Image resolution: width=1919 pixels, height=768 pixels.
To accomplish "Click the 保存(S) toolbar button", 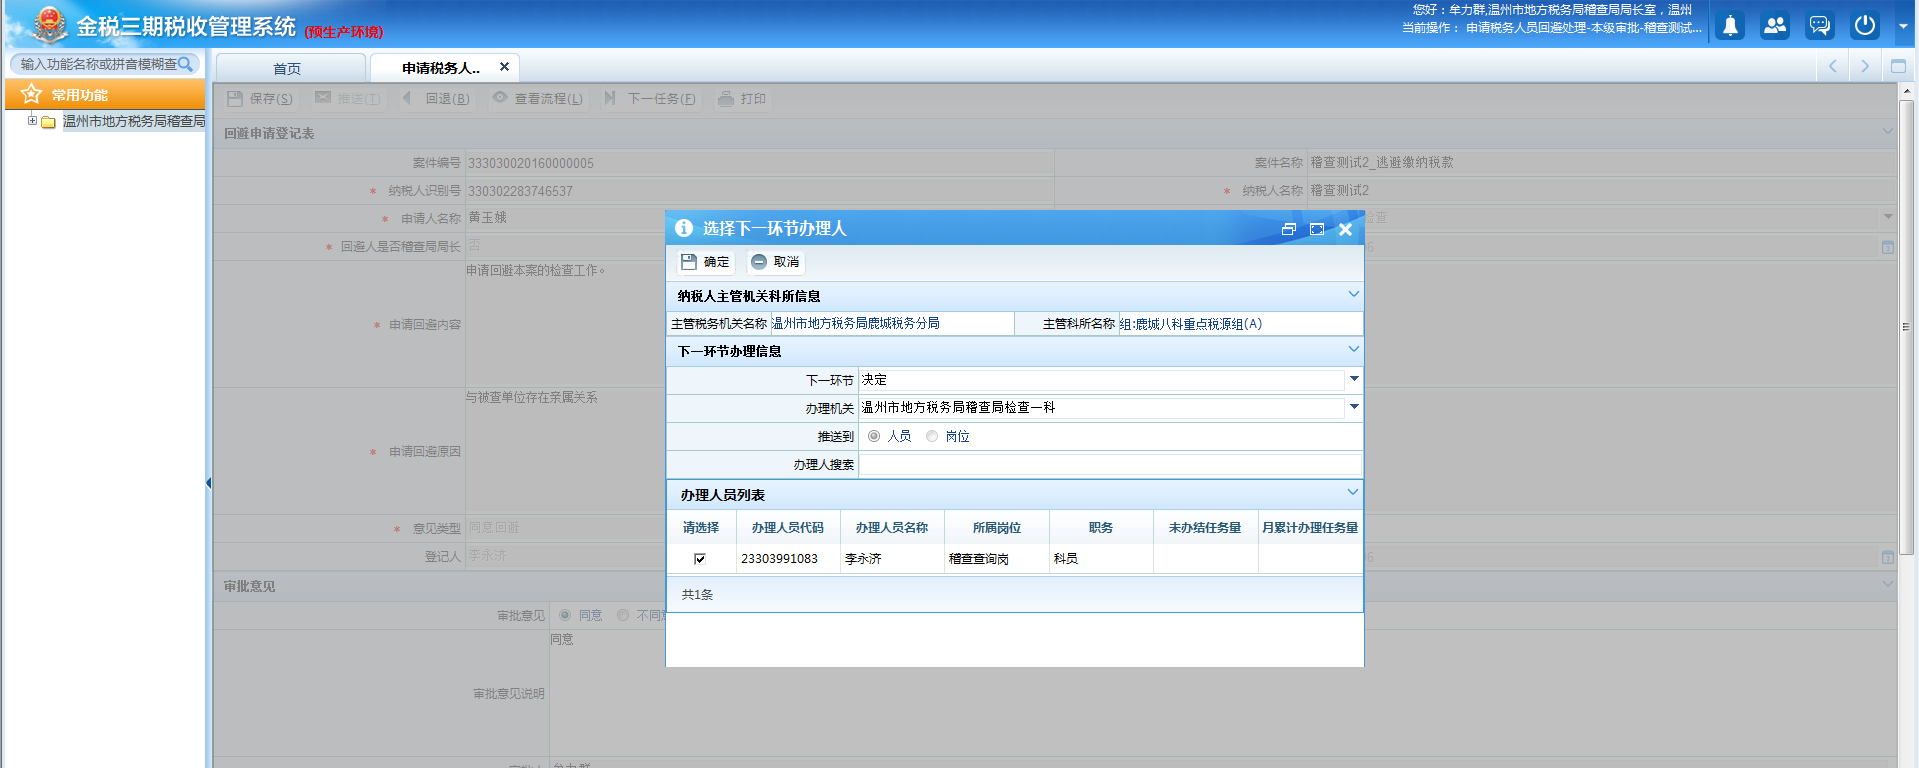I will [x=260, y=99].
